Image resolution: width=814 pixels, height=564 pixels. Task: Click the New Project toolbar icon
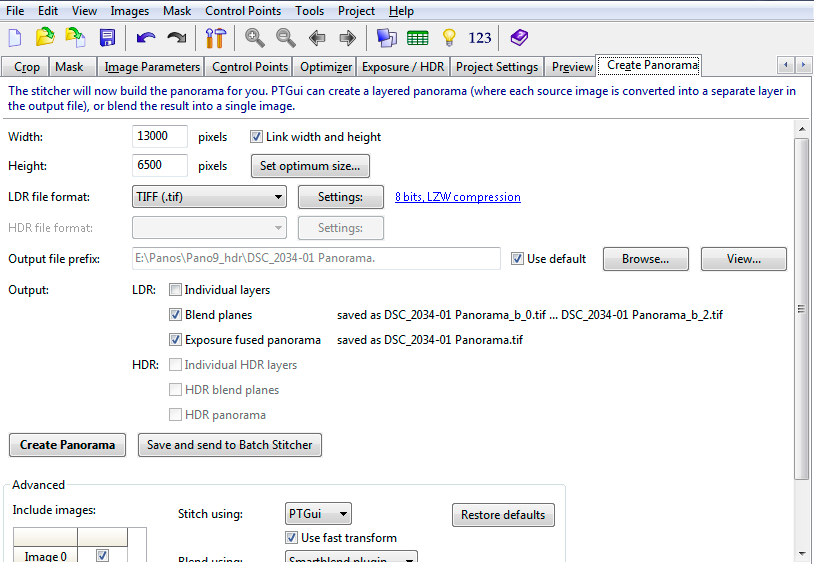click(x=15, y=38)
